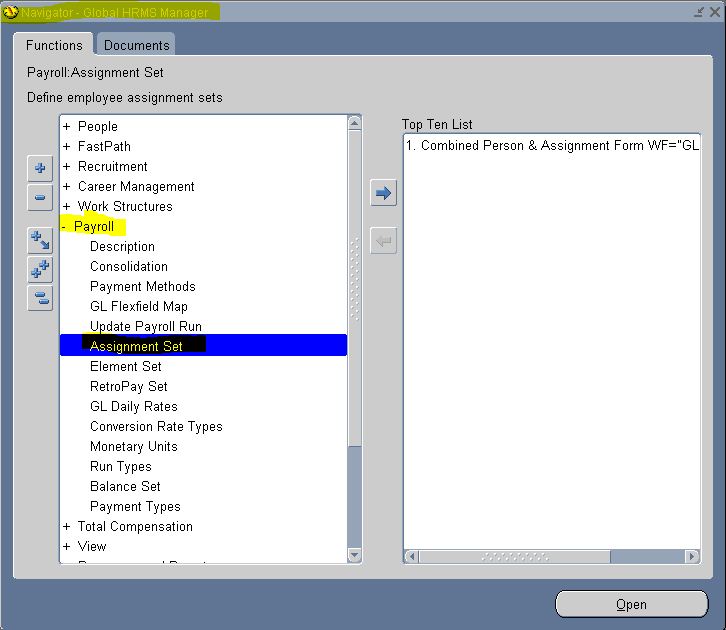Click function tree scrollbar down arrow
The image size is (726, 630).
354,555
